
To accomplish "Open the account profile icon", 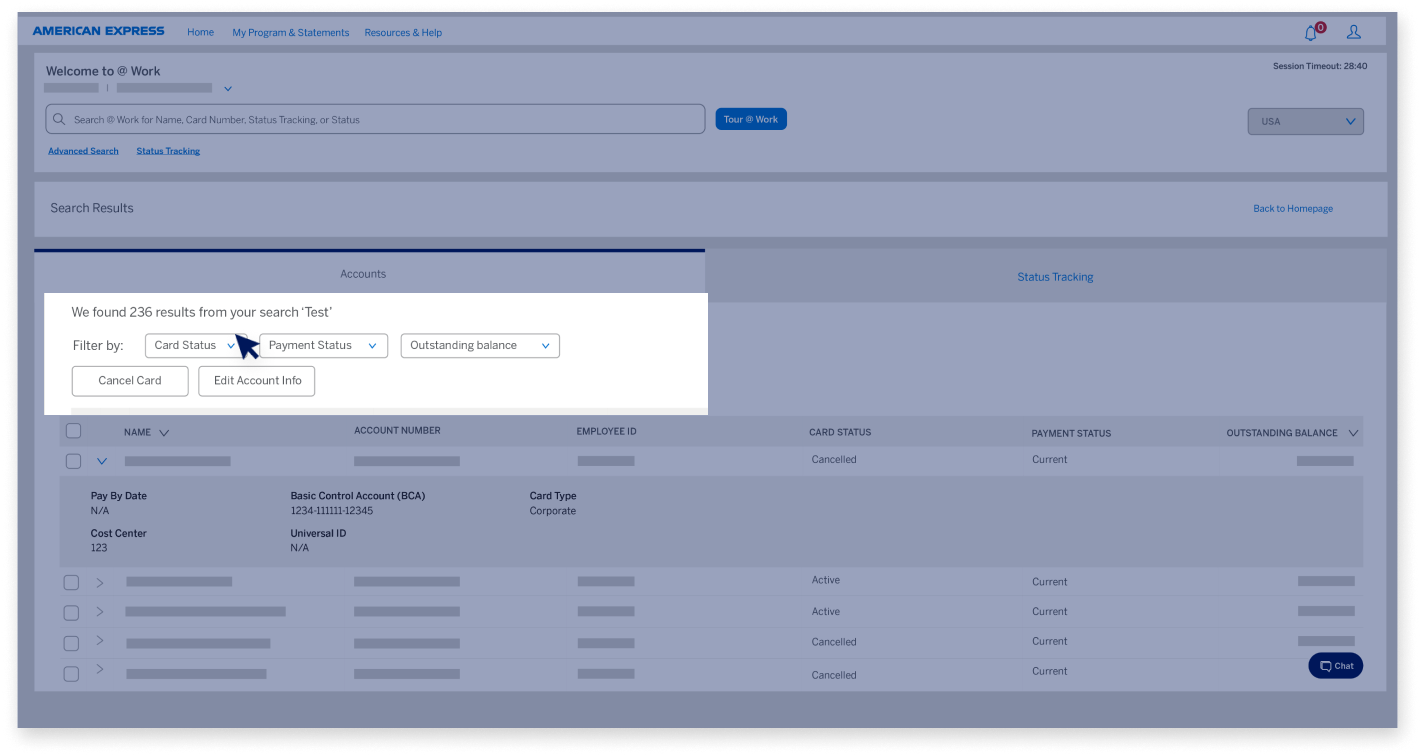I will (1353, 32).
